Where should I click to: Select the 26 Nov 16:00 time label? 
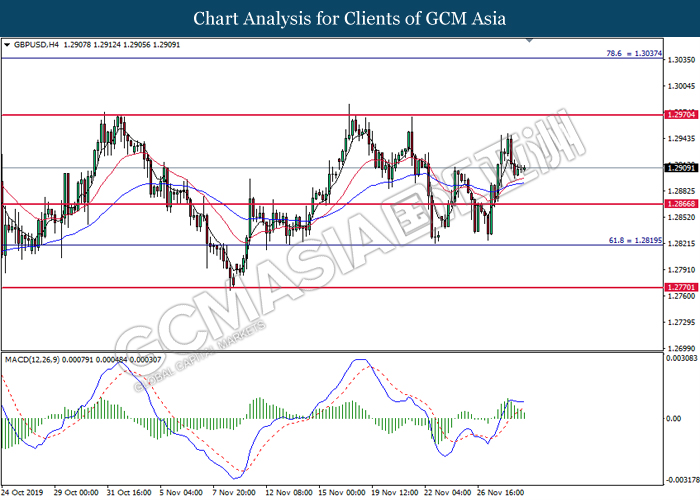coord(500,492)
